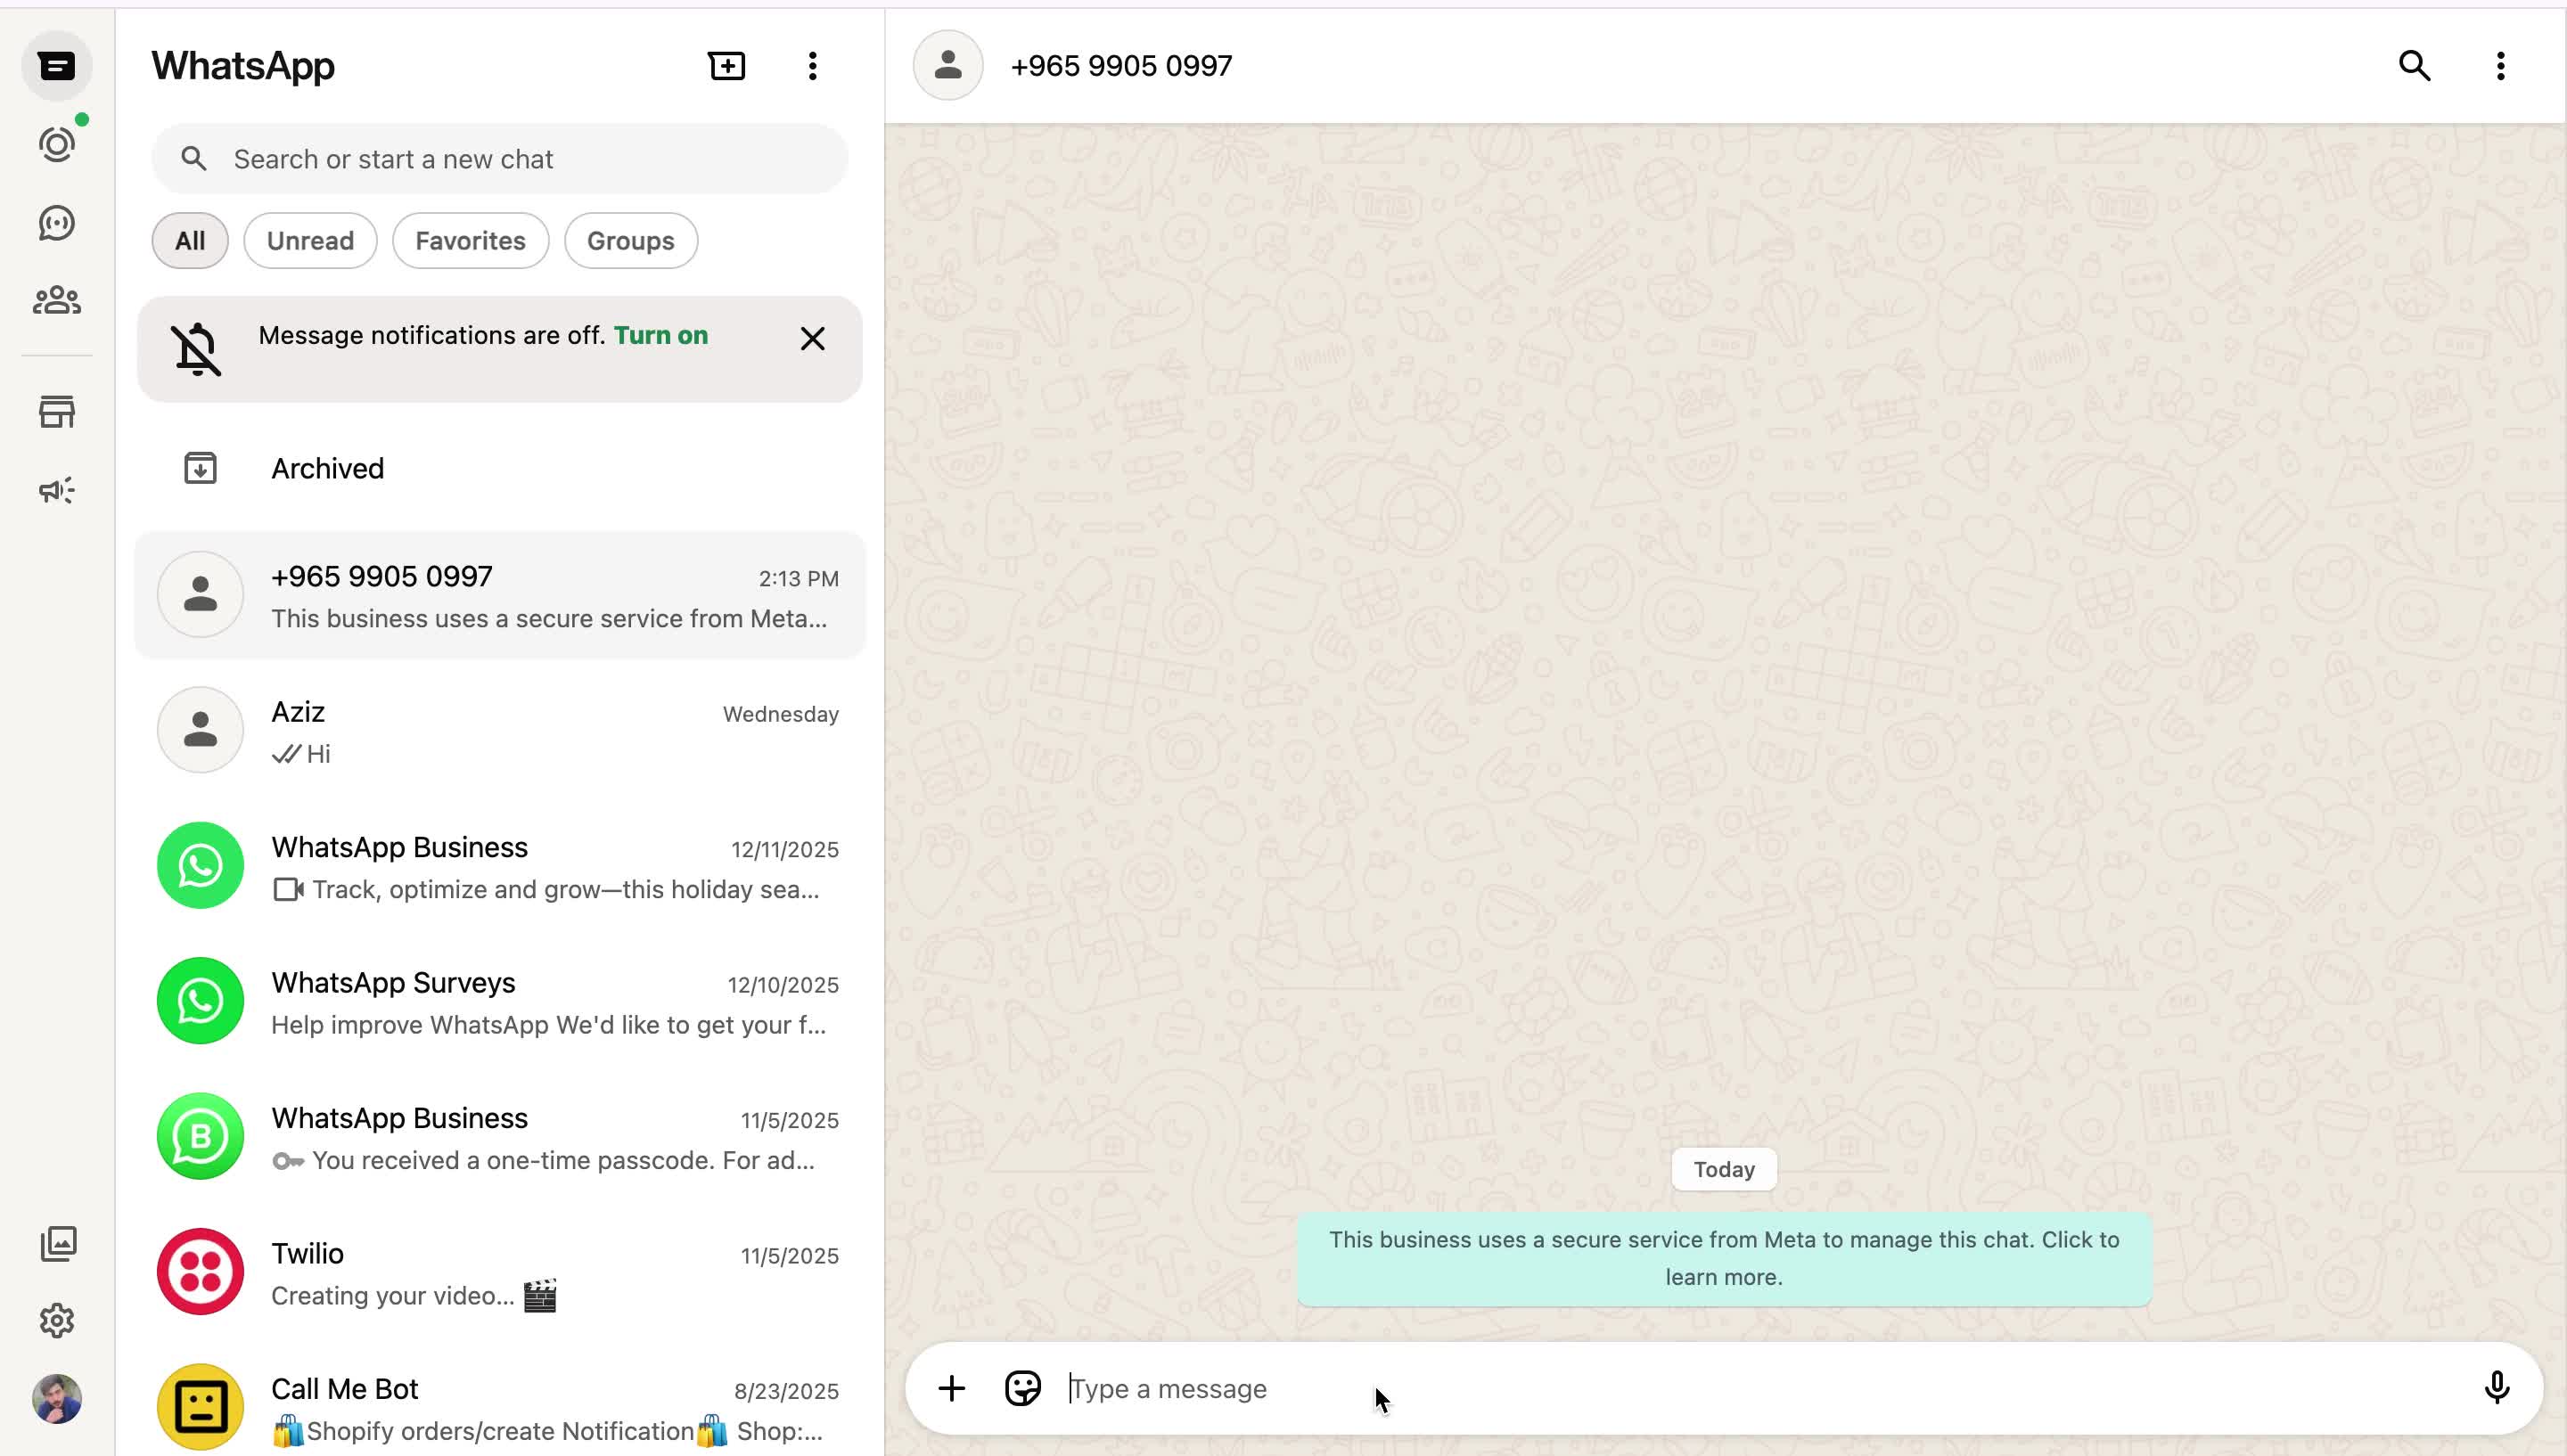Click the search magnifier in search box
This screenshot has width=2567, height=1456.
(x=194, y=159)
